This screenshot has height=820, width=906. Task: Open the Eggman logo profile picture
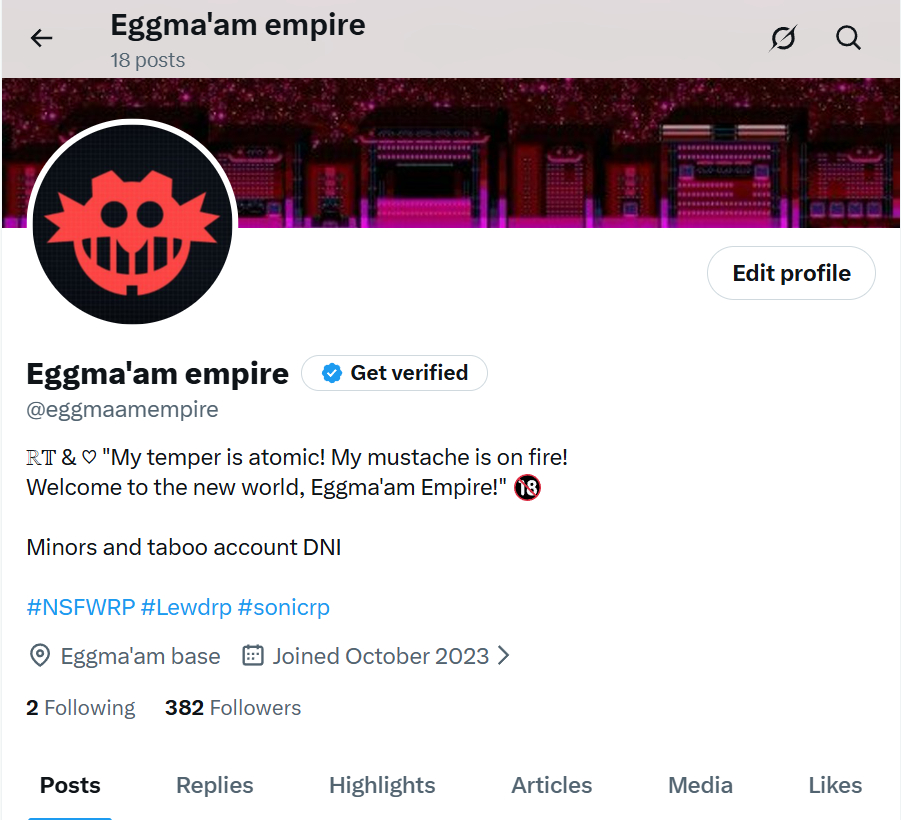click(132, 224)
